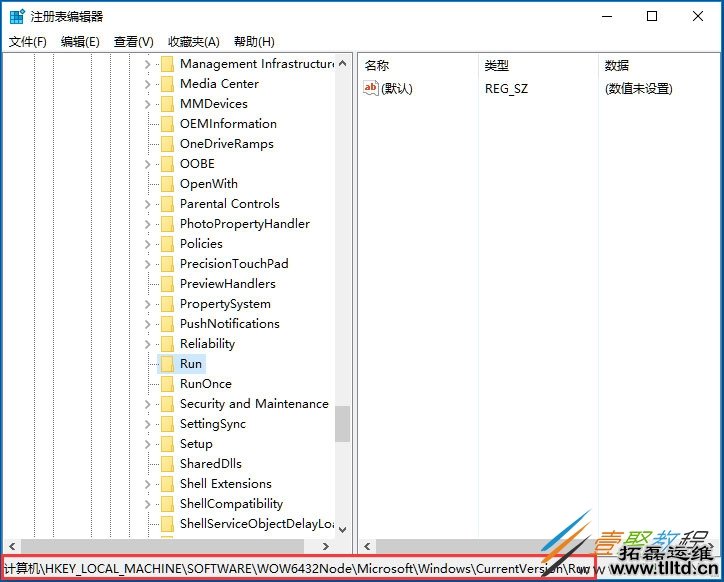
Task: Select the PrecisionTouchPad key label
Action: point(234,264)
